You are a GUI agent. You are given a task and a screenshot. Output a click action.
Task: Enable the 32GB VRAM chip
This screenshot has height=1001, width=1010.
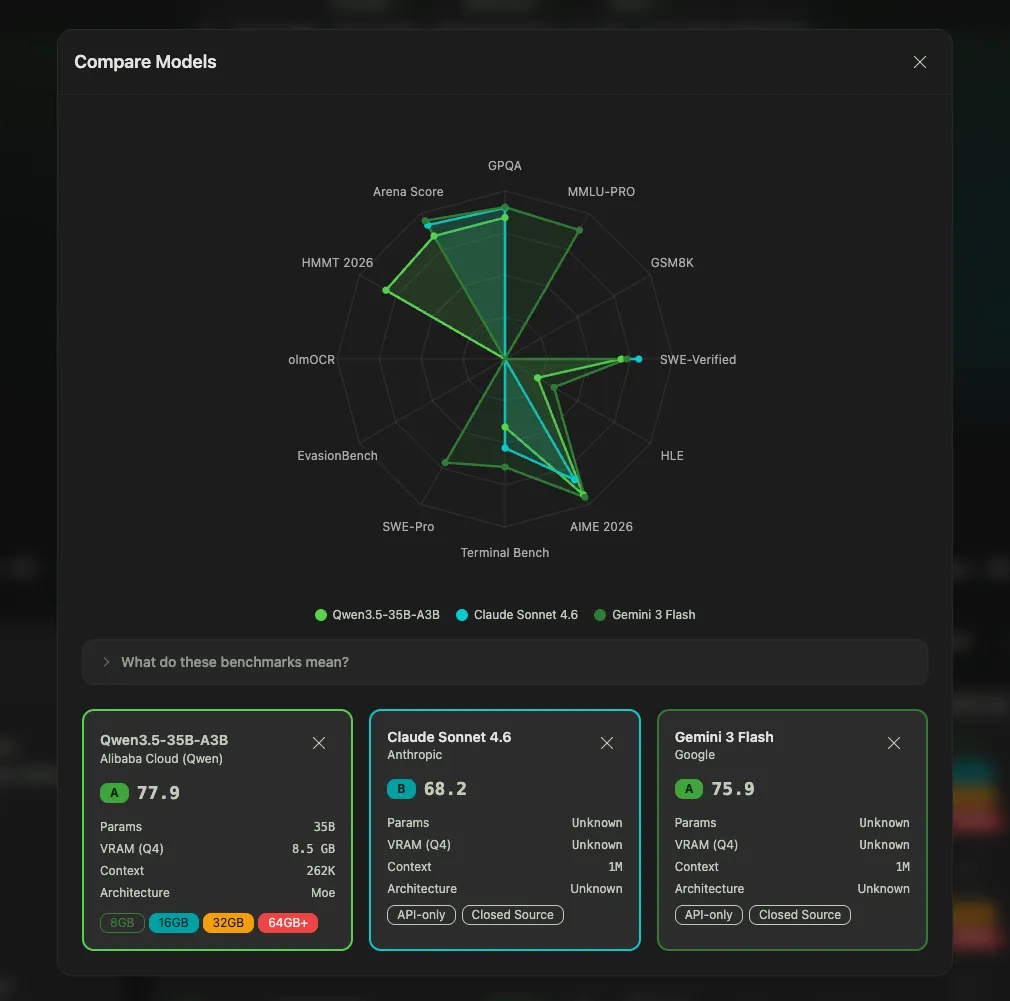(228, 922)
